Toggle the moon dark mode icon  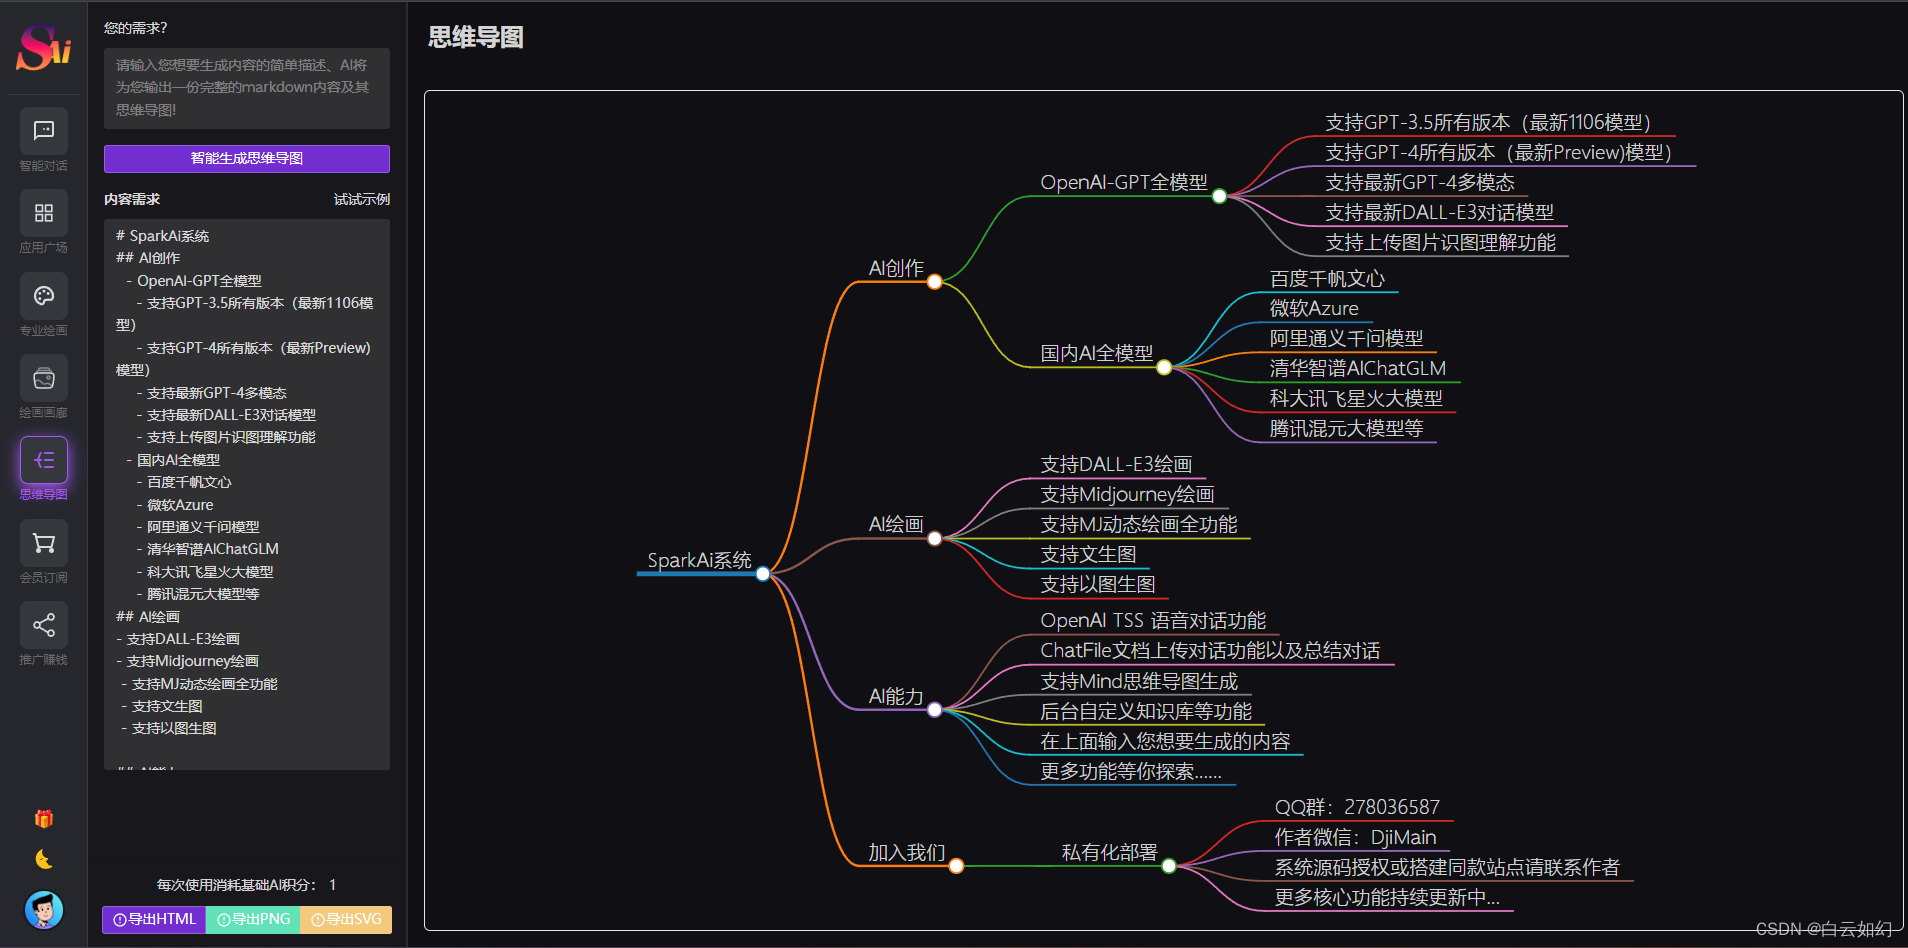point(44,859)
